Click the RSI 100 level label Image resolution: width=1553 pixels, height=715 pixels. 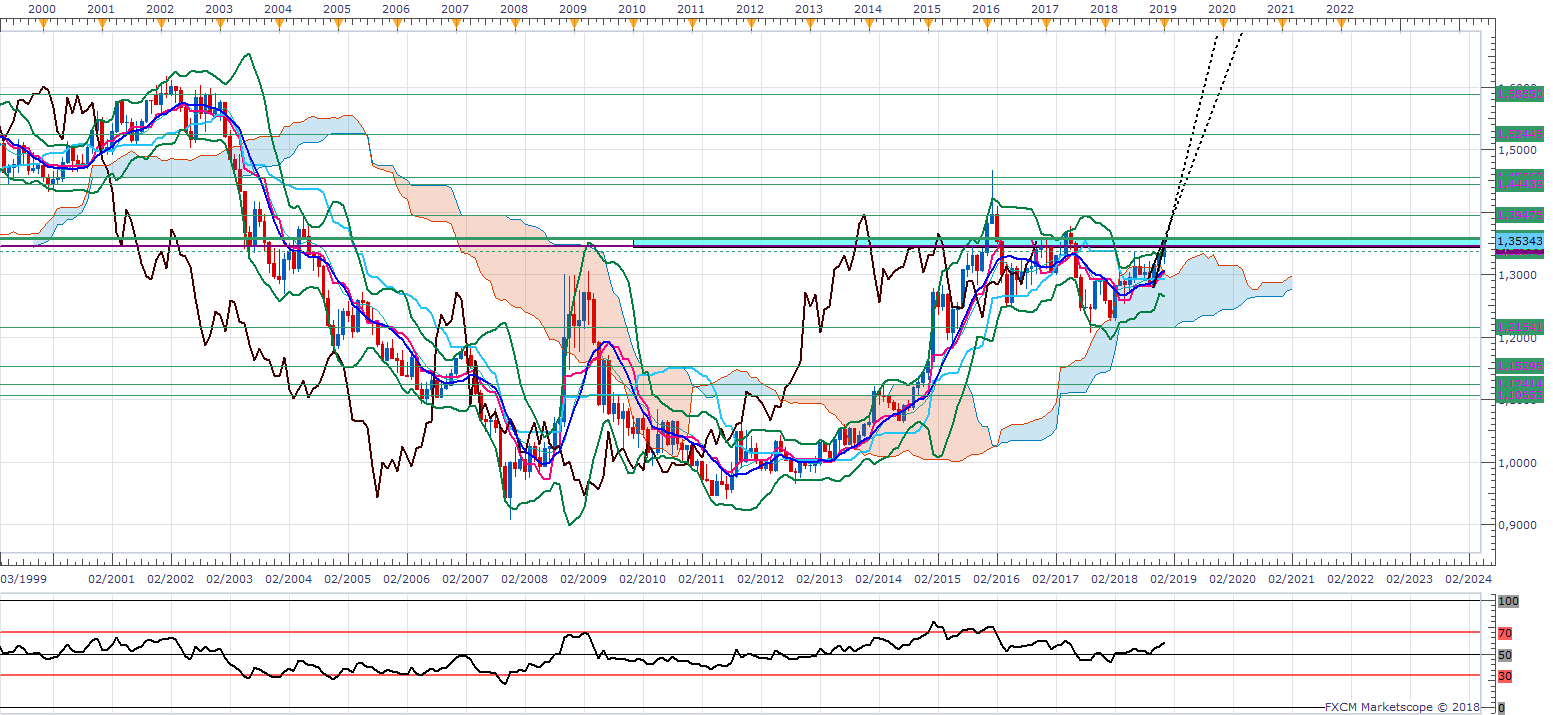[x=1508, y=601]
